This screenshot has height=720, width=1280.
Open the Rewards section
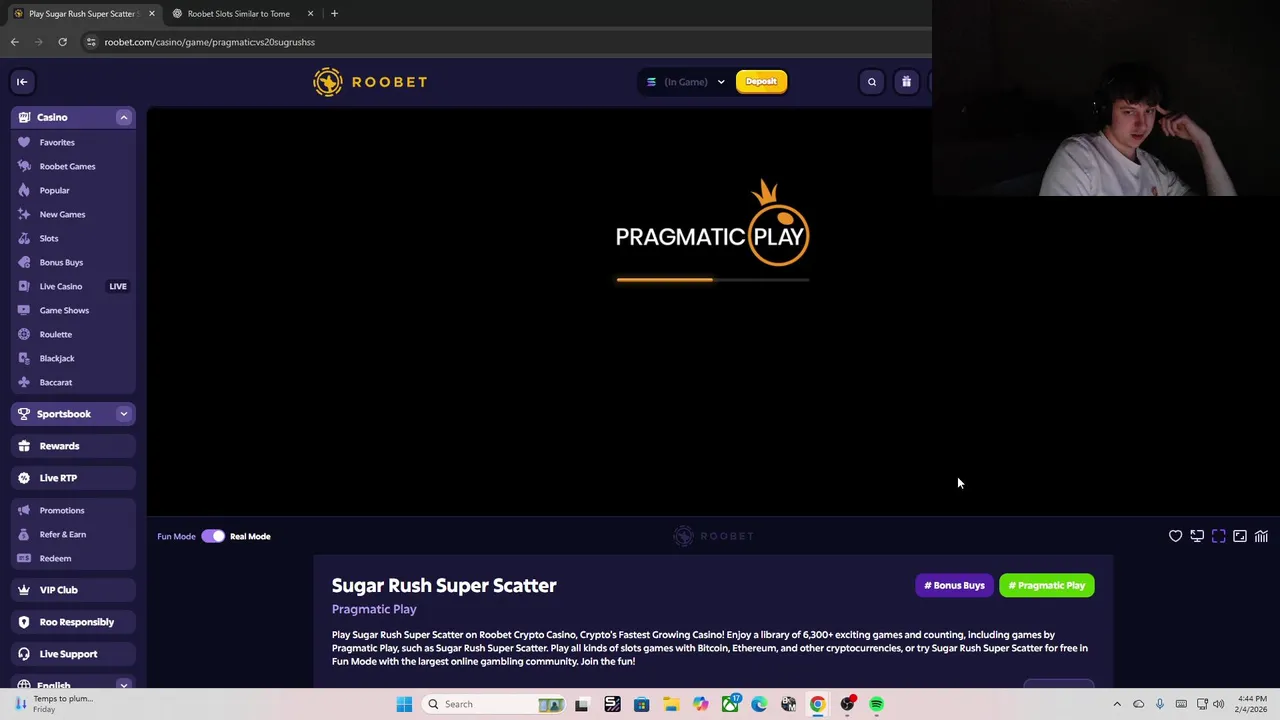[73, 446]
